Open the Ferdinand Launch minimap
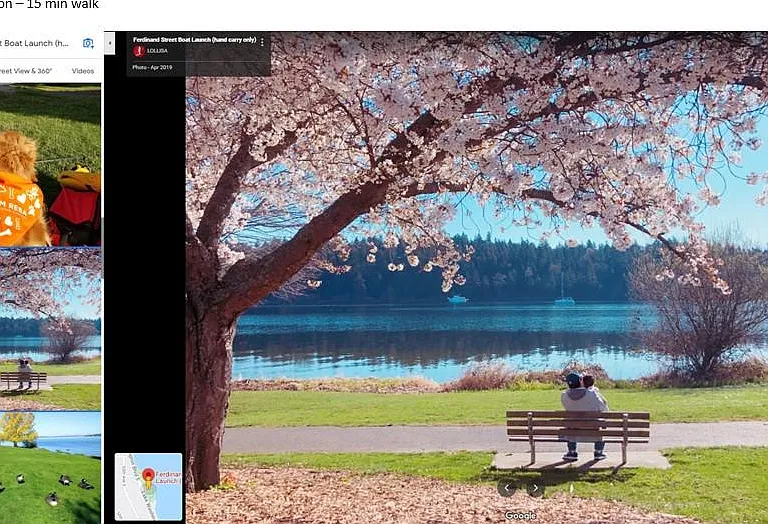Viewport: 768px width, 524px height. (148, 487)
